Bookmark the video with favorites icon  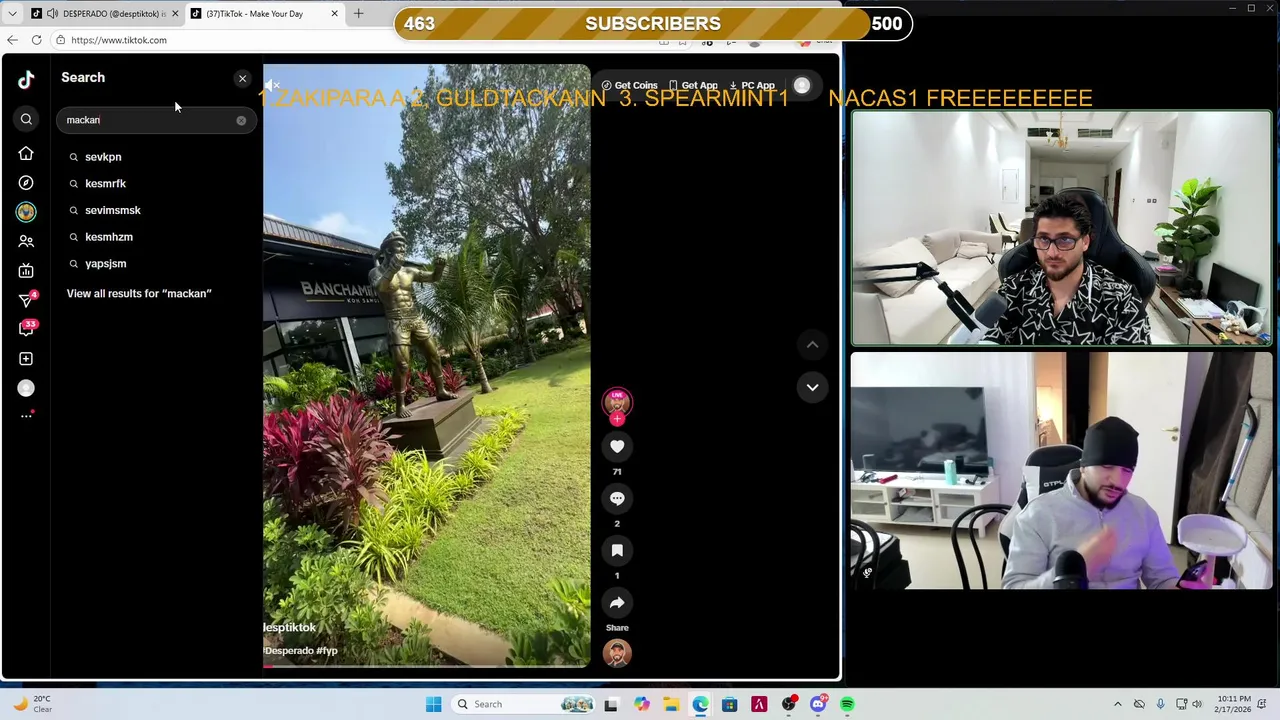pyautogui.click(x=617, y=551)
